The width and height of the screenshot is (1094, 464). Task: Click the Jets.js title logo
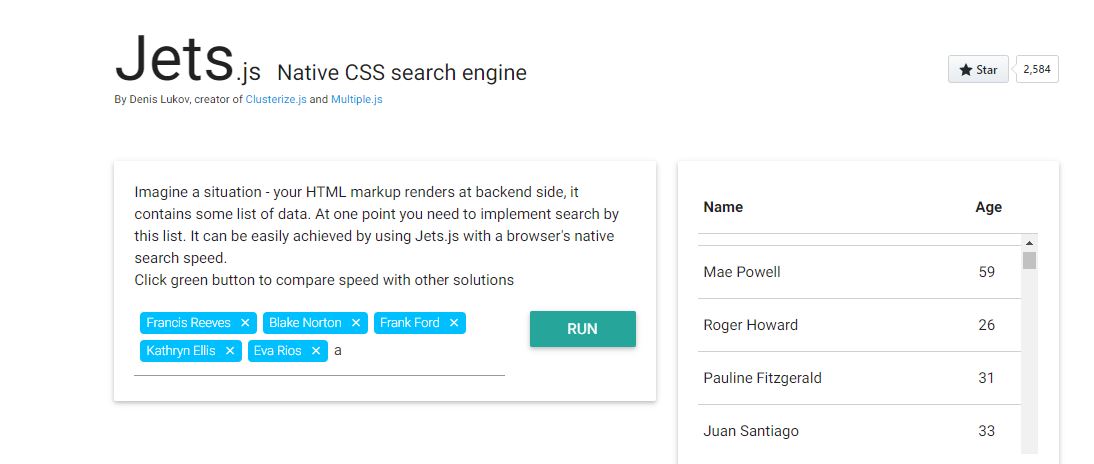click(188, 61)
